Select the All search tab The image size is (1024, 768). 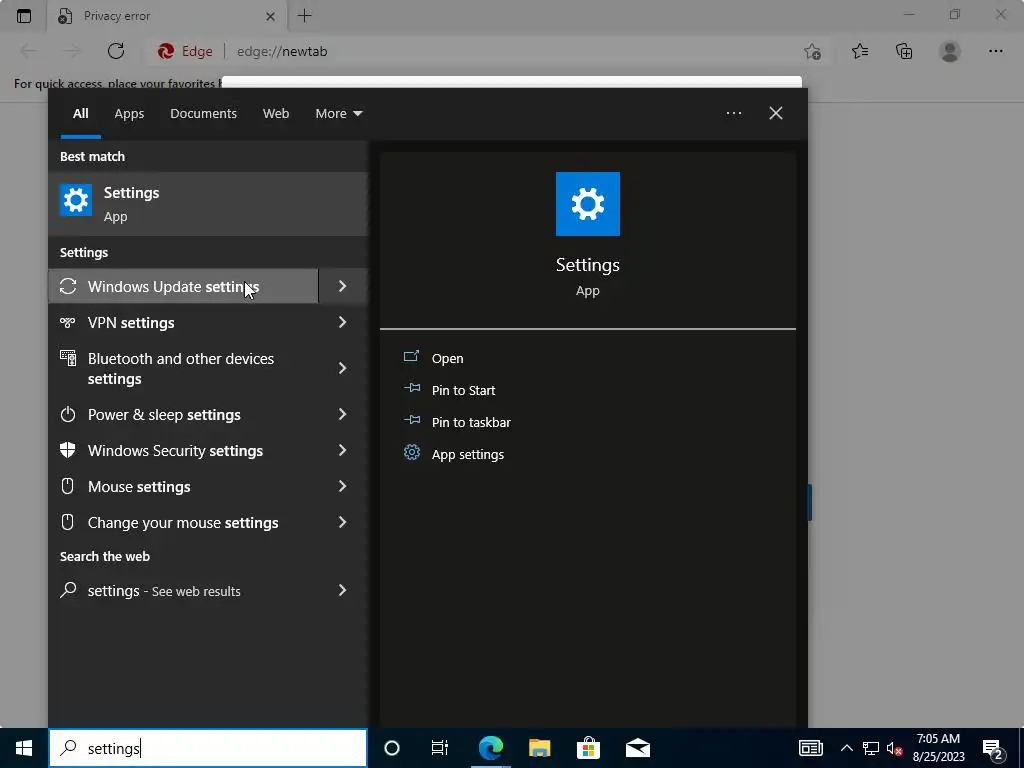80,114
